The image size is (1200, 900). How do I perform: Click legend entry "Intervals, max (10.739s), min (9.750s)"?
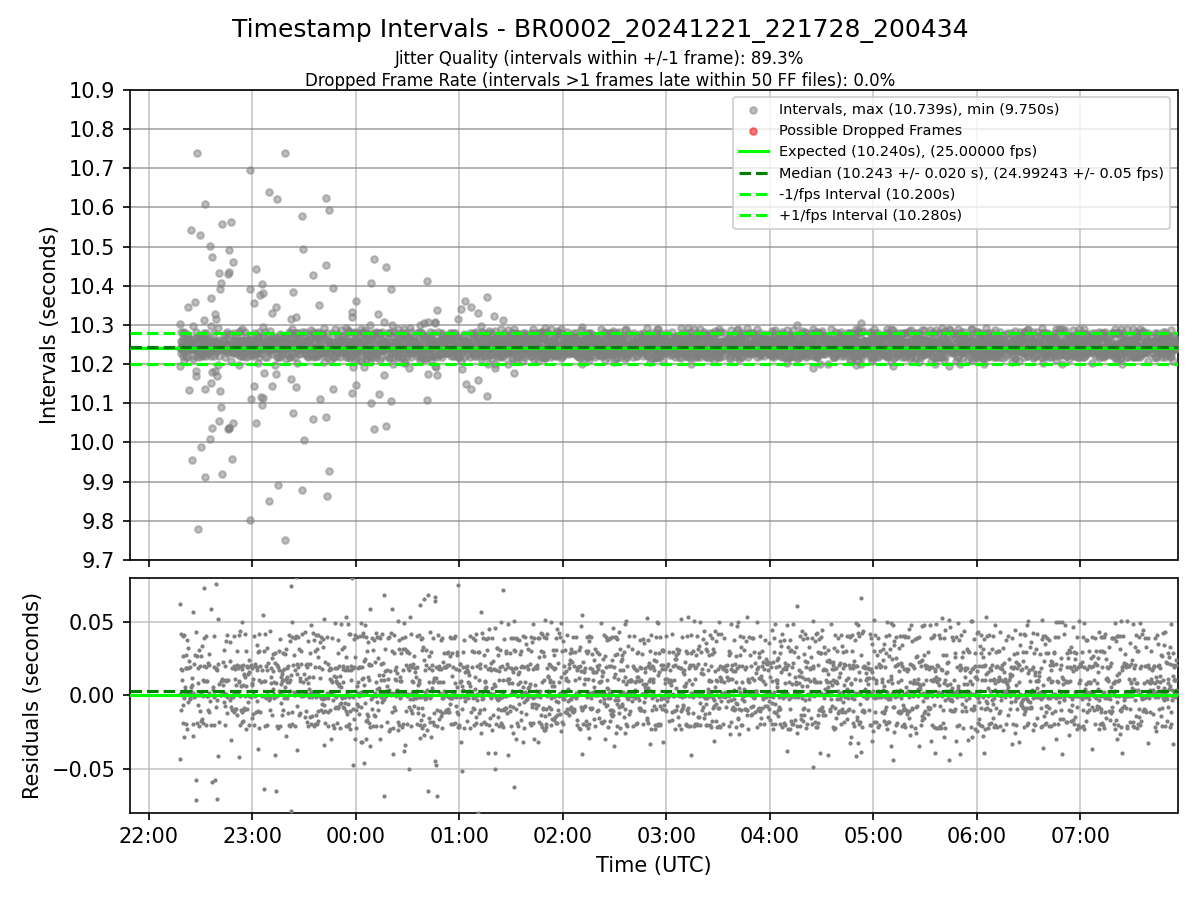tap(919, 109)
